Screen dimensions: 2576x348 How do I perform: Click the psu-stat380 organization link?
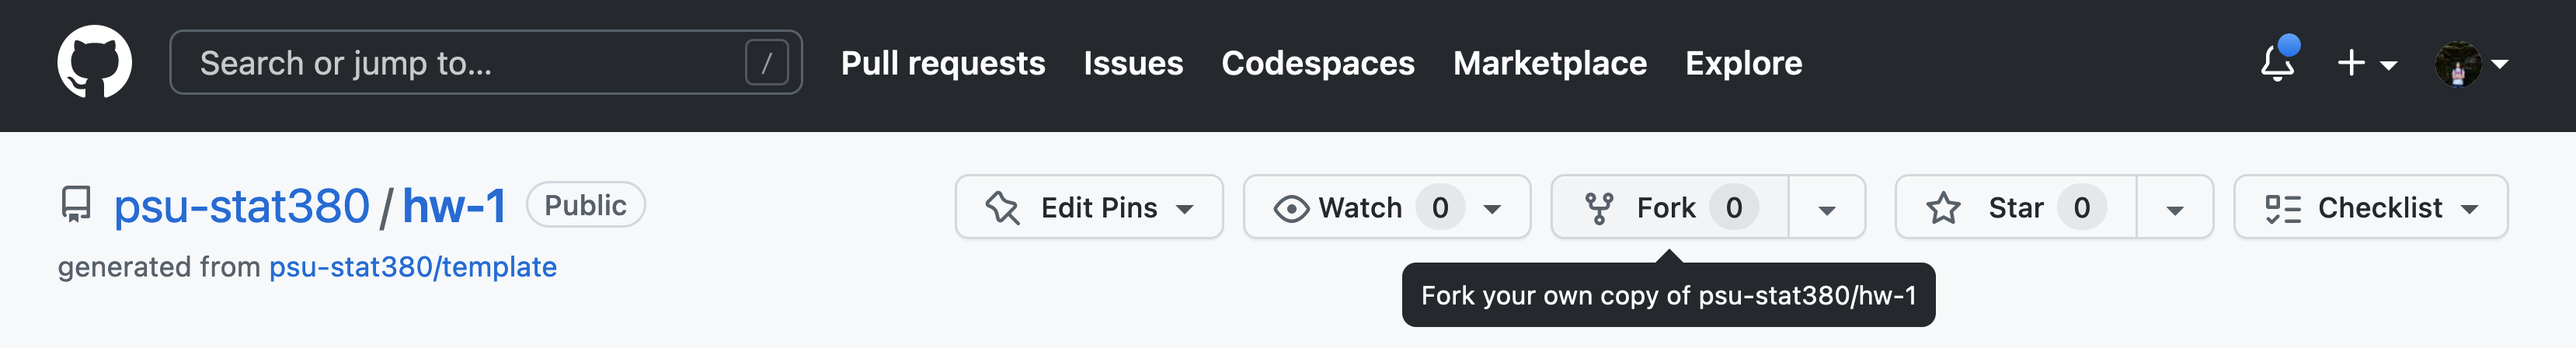pyautogui.click(x=241, y=206)
